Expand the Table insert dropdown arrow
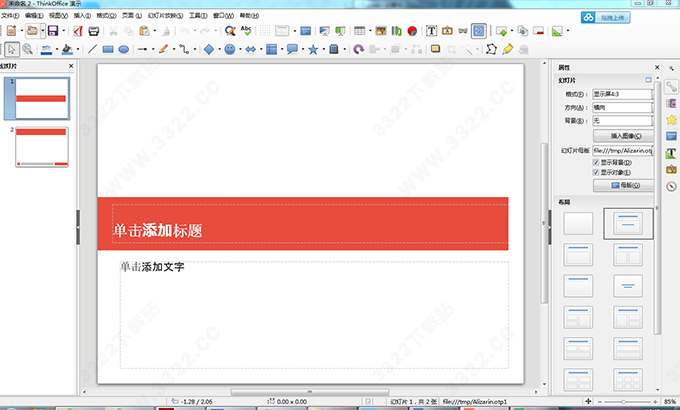 point(370,31)
